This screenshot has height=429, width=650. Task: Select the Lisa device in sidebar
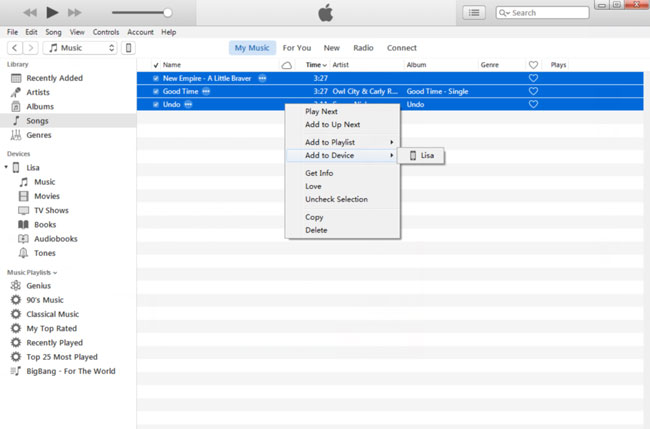coord(33,167)
